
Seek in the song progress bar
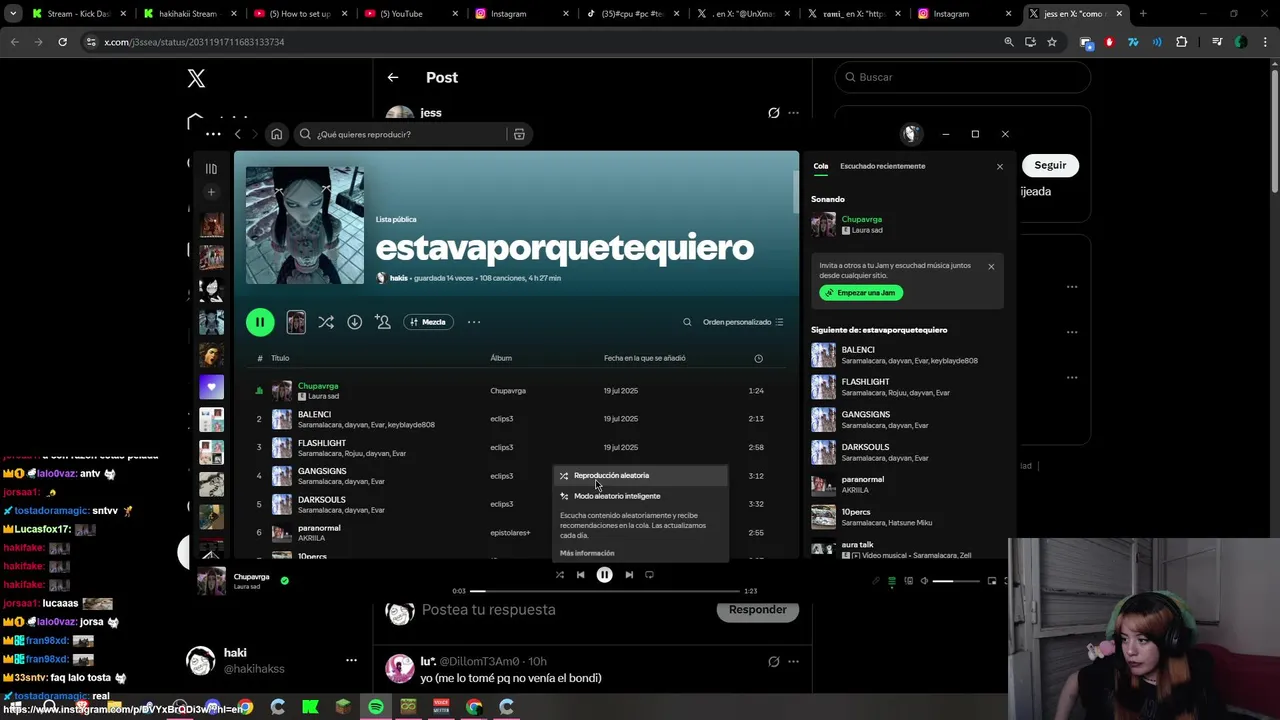pyautogui.click(x=604, y=591)
